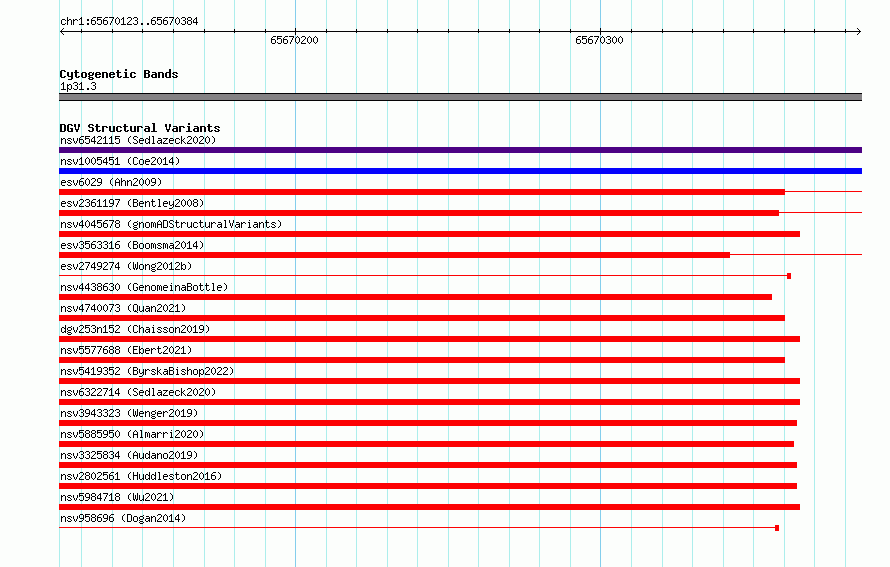
Task: Select the red nsv2802561 variant bar
Action: click(x=428, y=486)
